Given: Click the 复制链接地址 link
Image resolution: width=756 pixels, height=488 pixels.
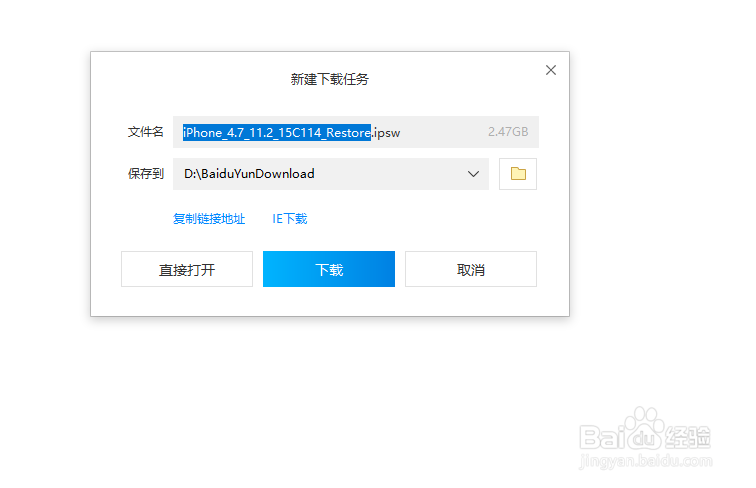Looking at the screenshot, I should pyautogui.click(x=209, y=219).
